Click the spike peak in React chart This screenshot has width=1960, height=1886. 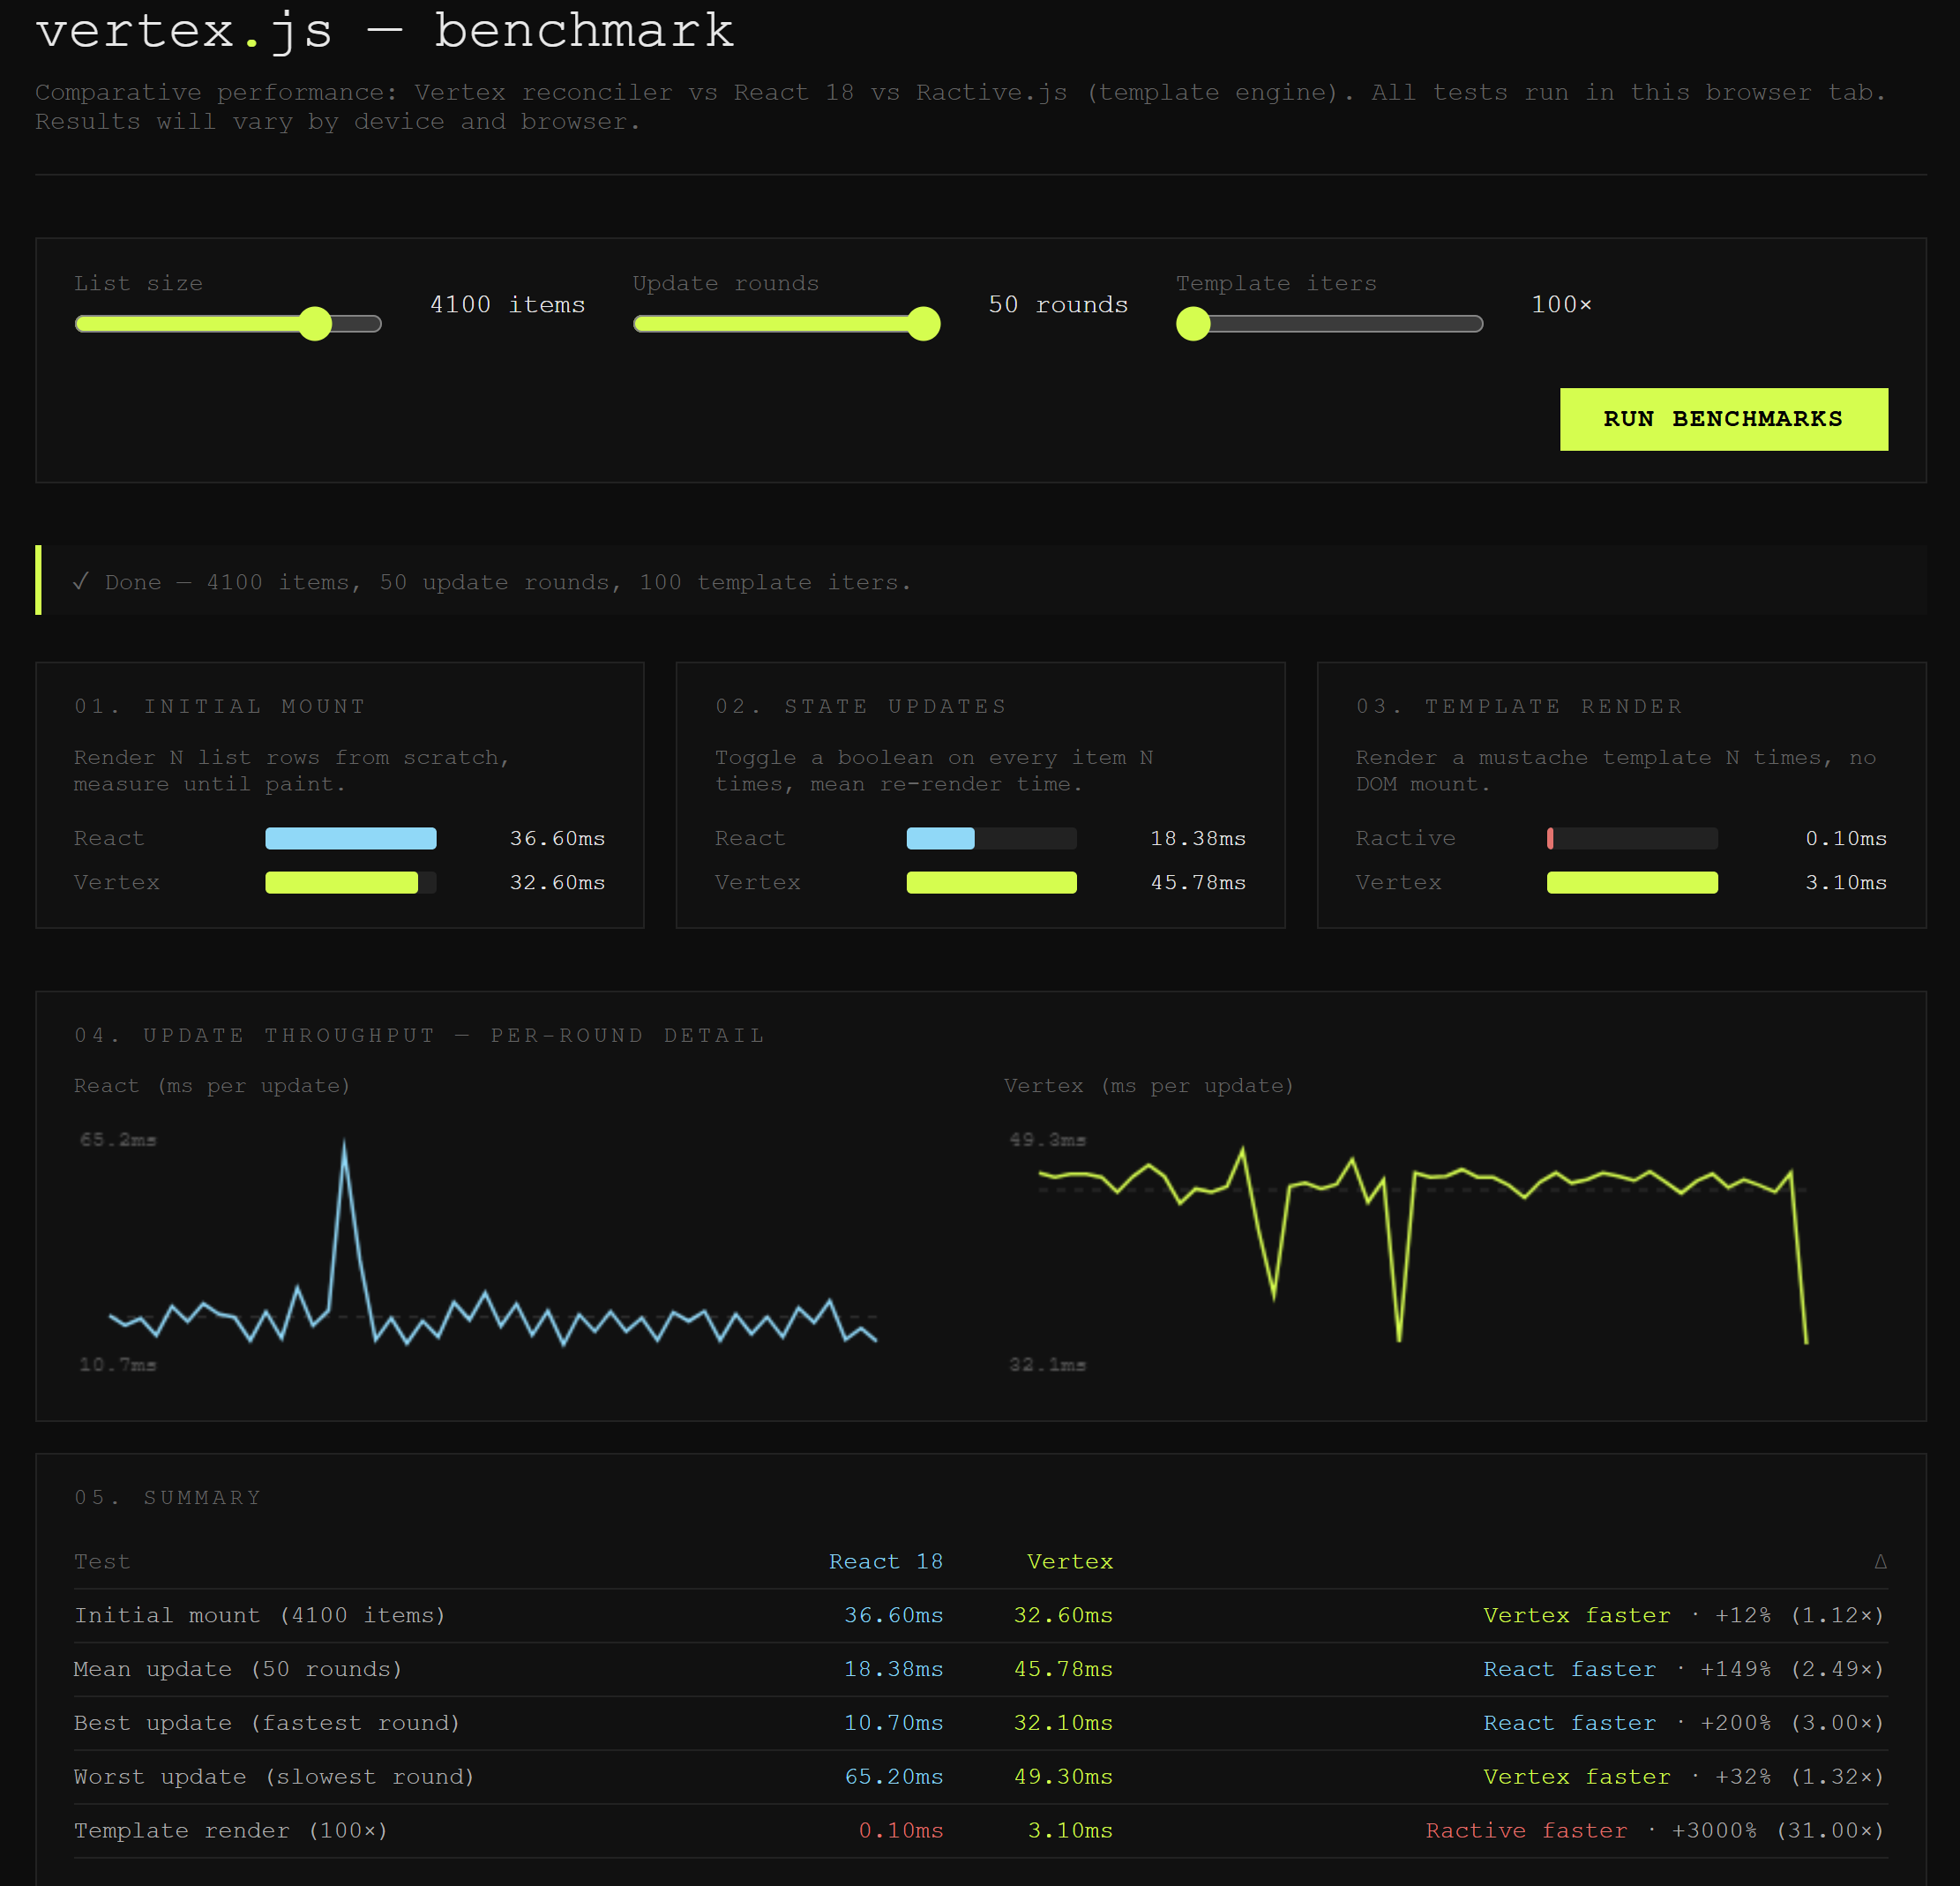pos(344,1145)
